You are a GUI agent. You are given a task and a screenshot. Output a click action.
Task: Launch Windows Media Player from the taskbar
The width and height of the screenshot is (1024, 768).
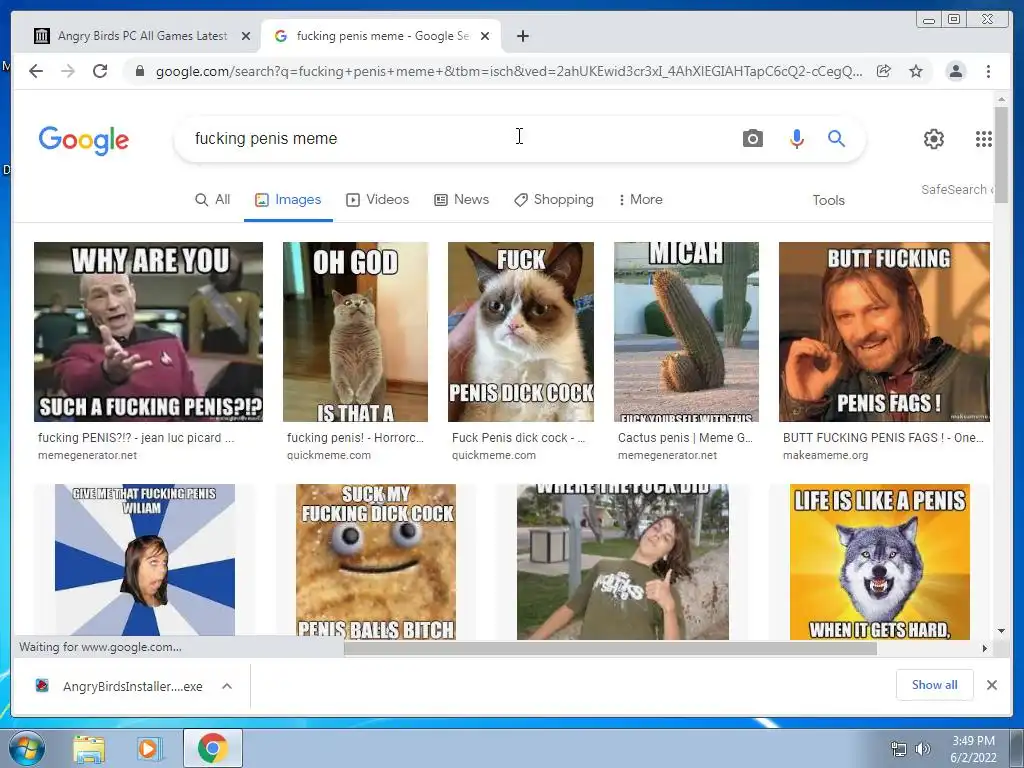point(150,749)
